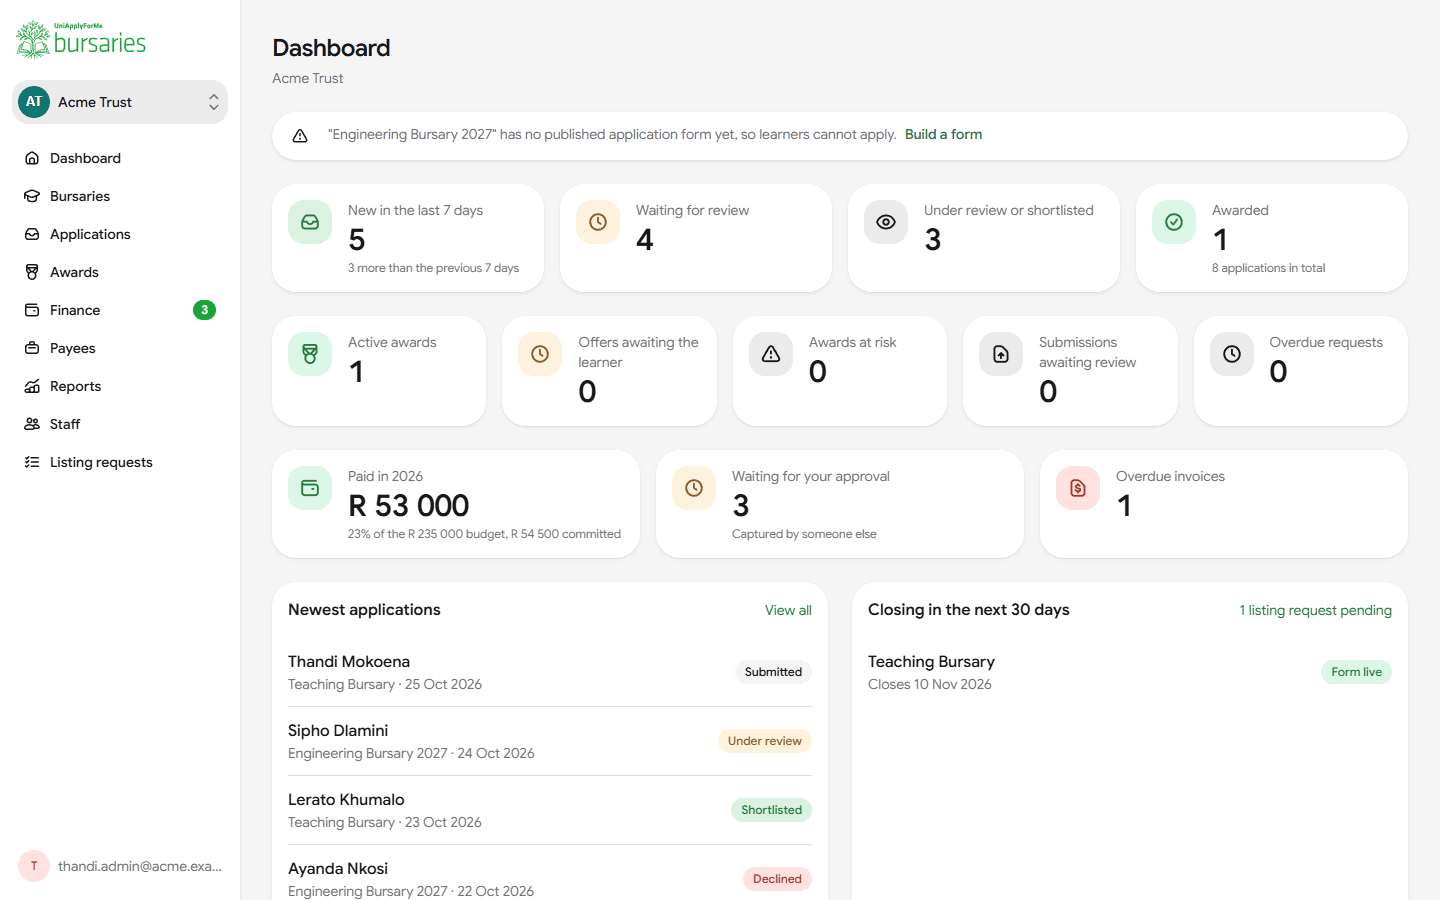Click the Shortlisted badge for Lerato Khumalo

pyautogui.click(x=771, y=810)
